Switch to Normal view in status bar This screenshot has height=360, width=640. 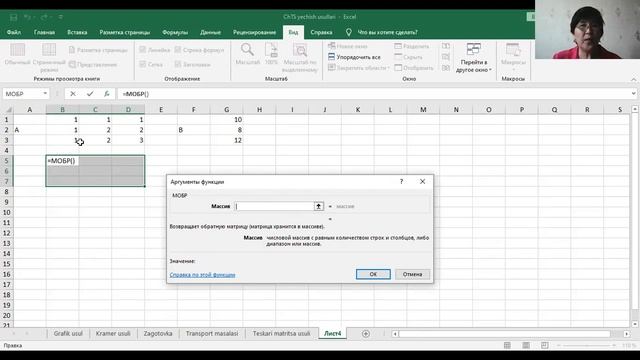[507, 345]
